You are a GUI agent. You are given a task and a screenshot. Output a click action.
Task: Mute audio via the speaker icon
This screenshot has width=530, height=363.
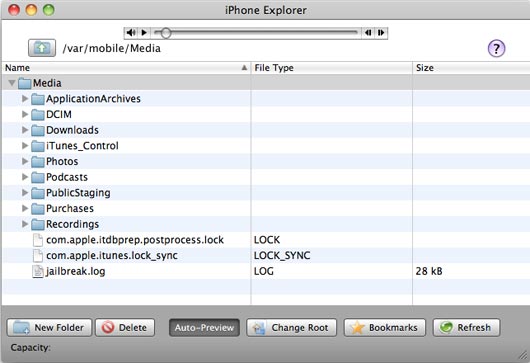coord(131,32)
